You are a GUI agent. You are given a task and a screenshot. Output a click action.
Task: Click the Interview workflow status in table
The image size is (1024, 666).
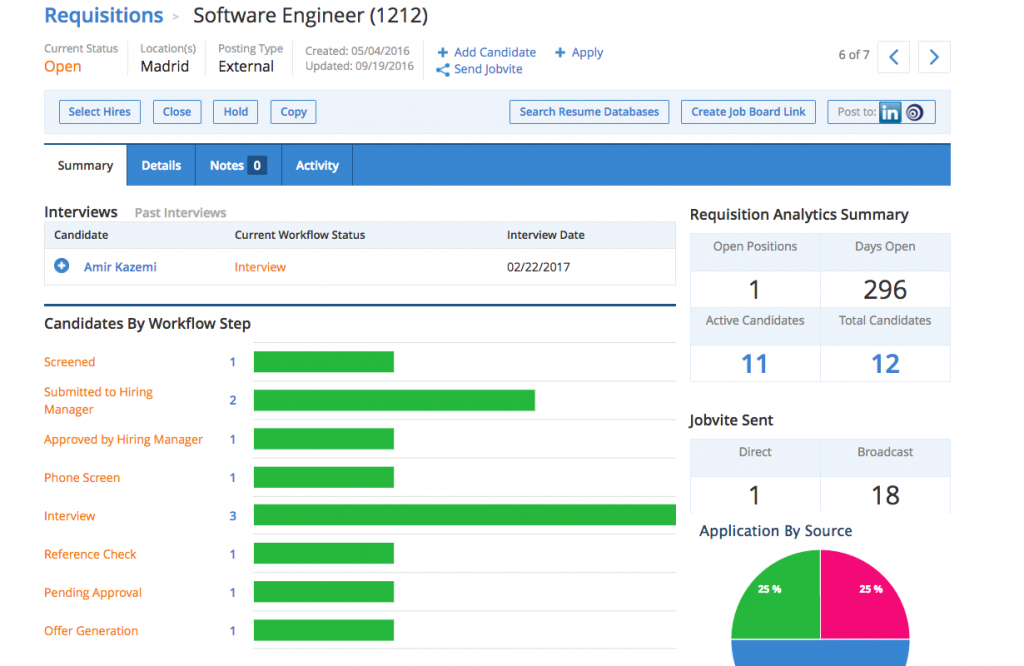tap(260, 266)
